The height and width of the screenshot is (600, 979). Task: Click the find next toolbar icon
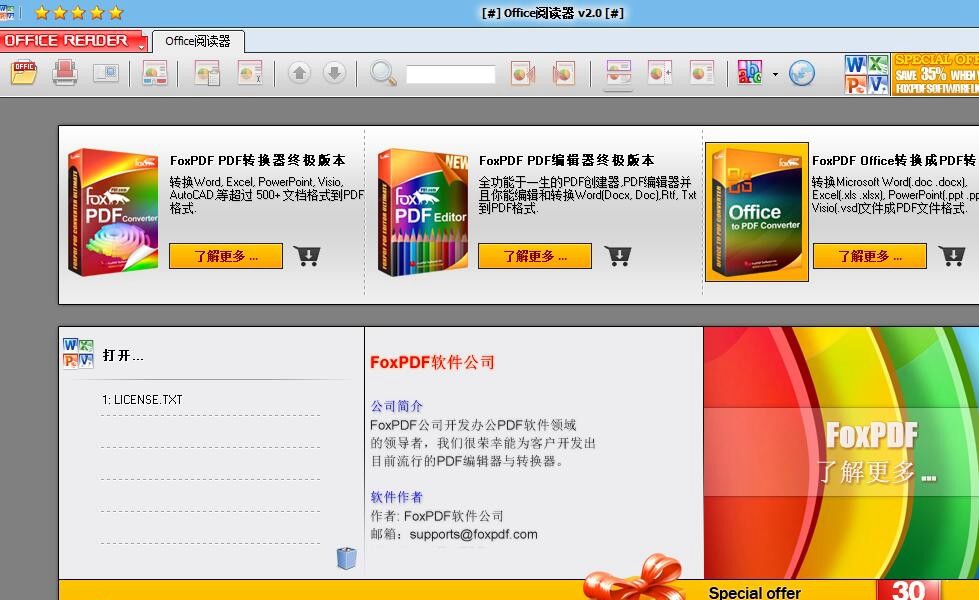point(564,73)
